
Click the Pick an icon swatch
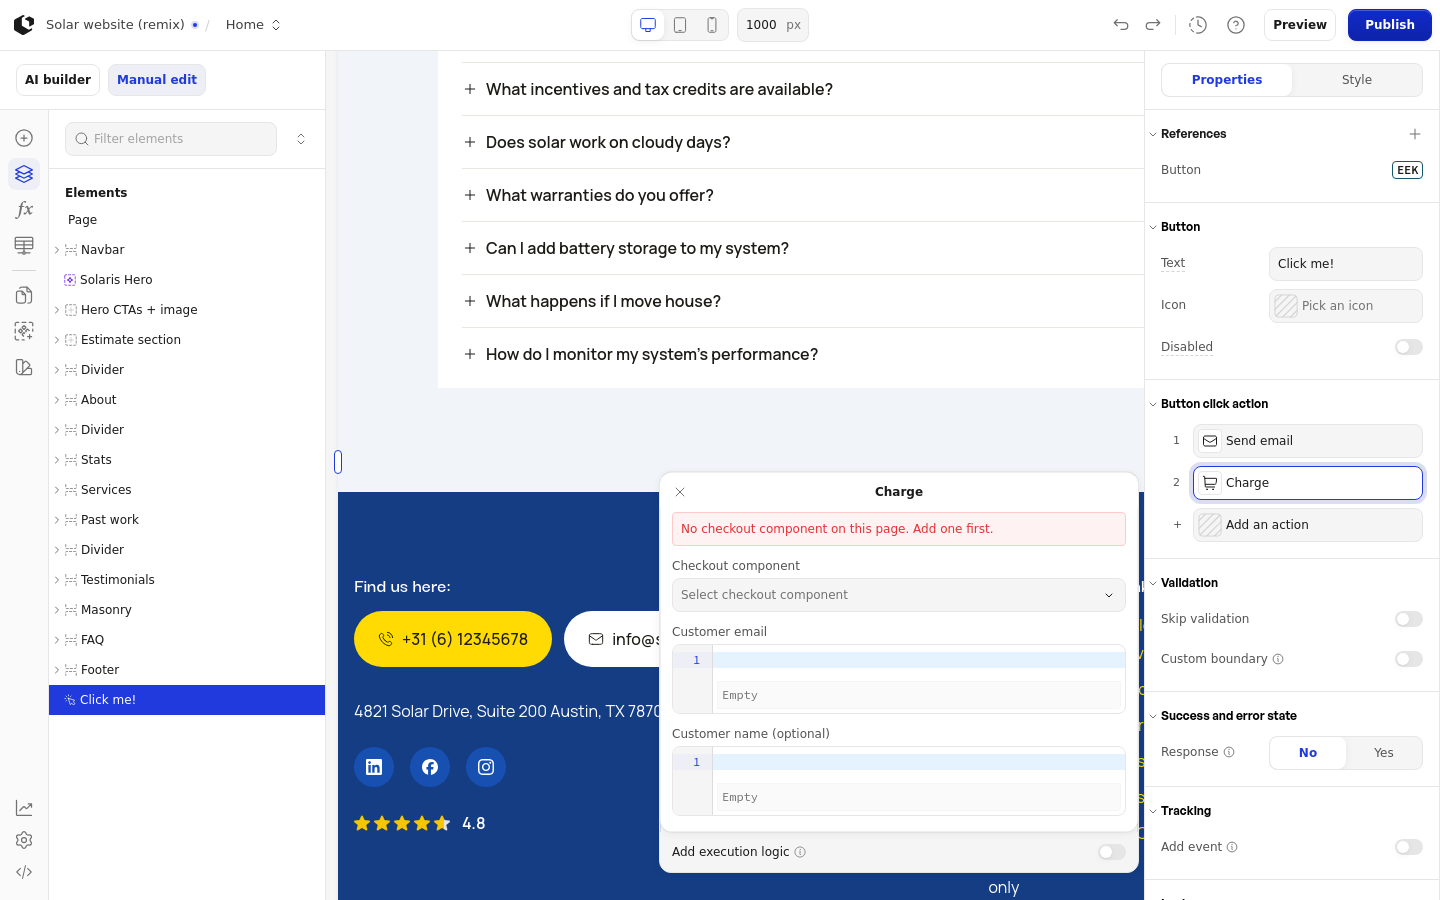coord(1286,306)
